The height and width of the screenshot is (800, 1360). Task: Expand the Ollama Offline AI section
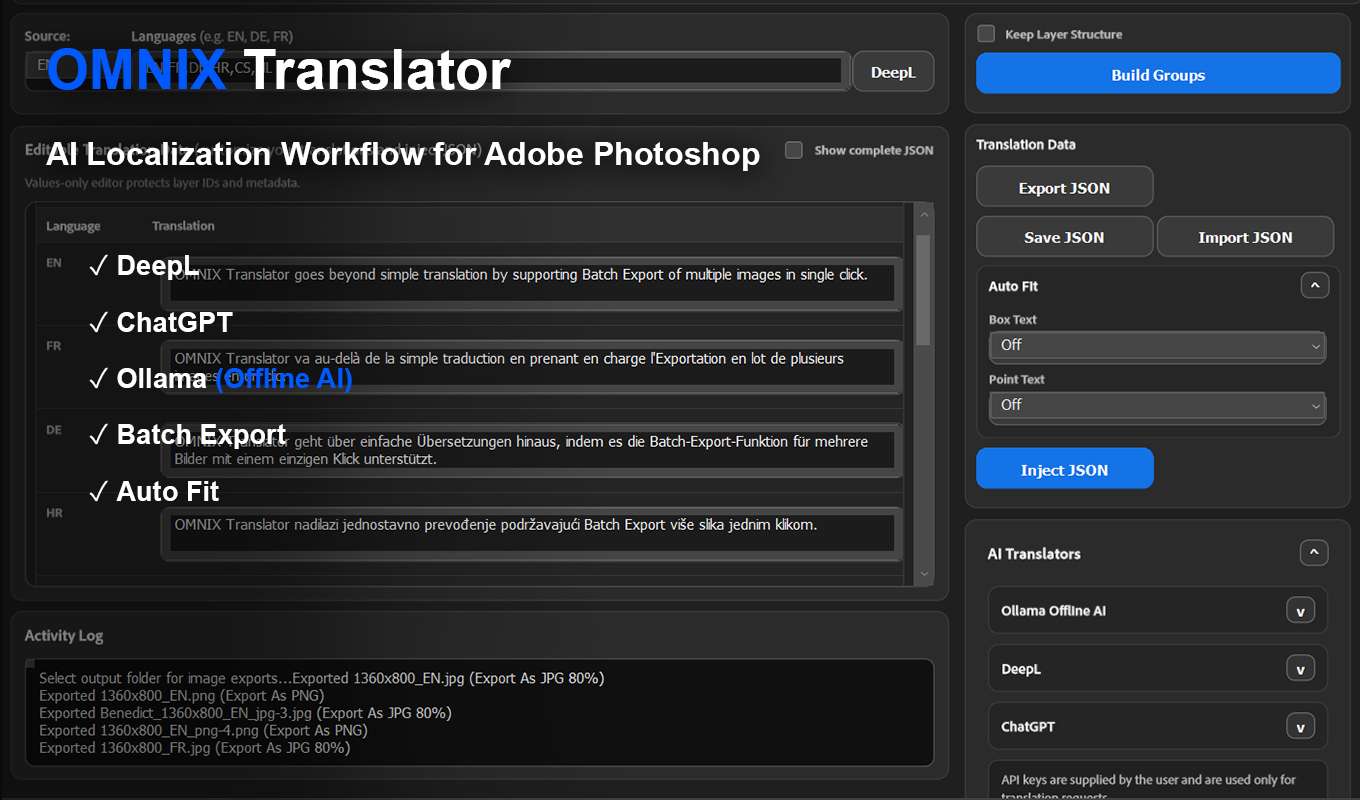click(x=1300, y=611)
